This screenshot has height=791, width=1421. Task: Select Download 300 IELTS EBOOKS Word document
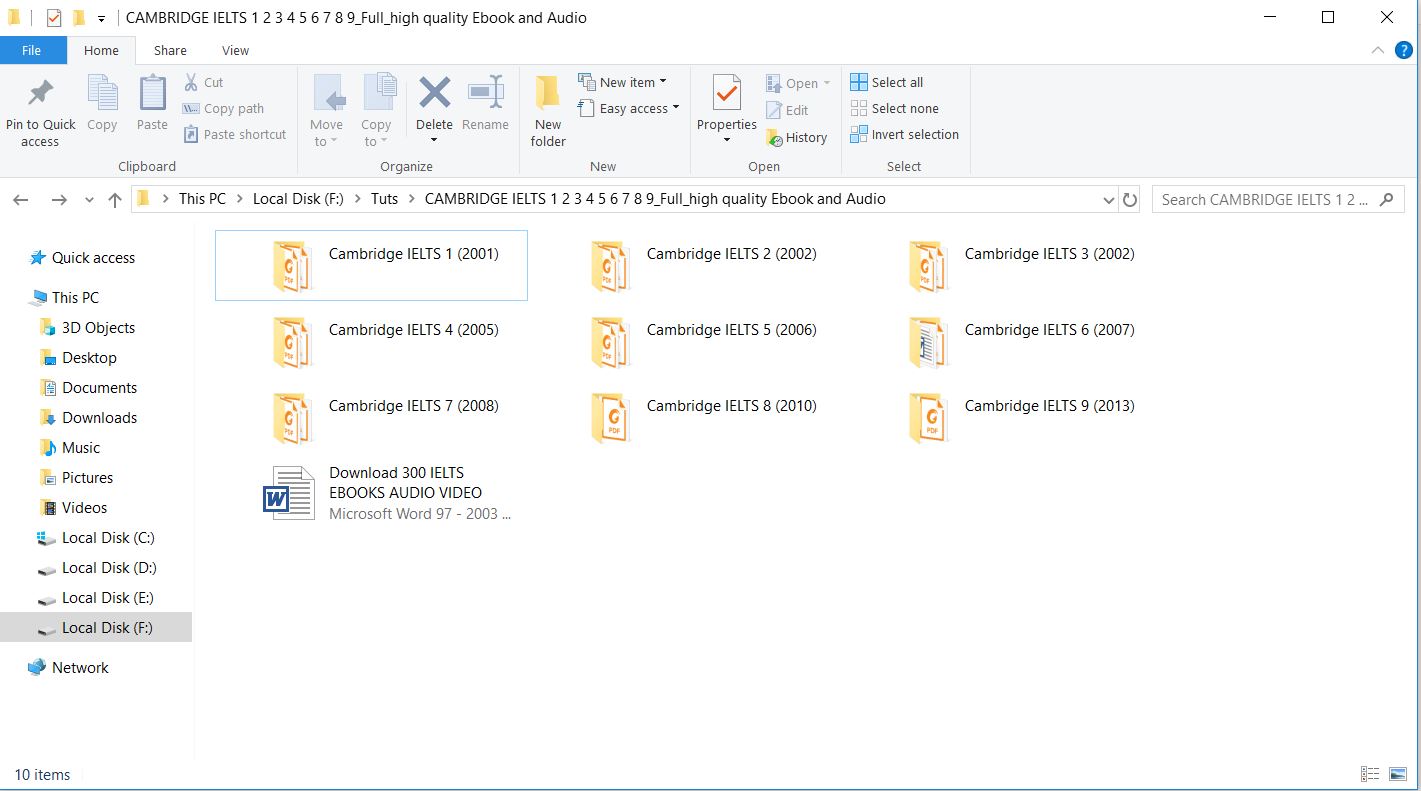click(371, 493)
